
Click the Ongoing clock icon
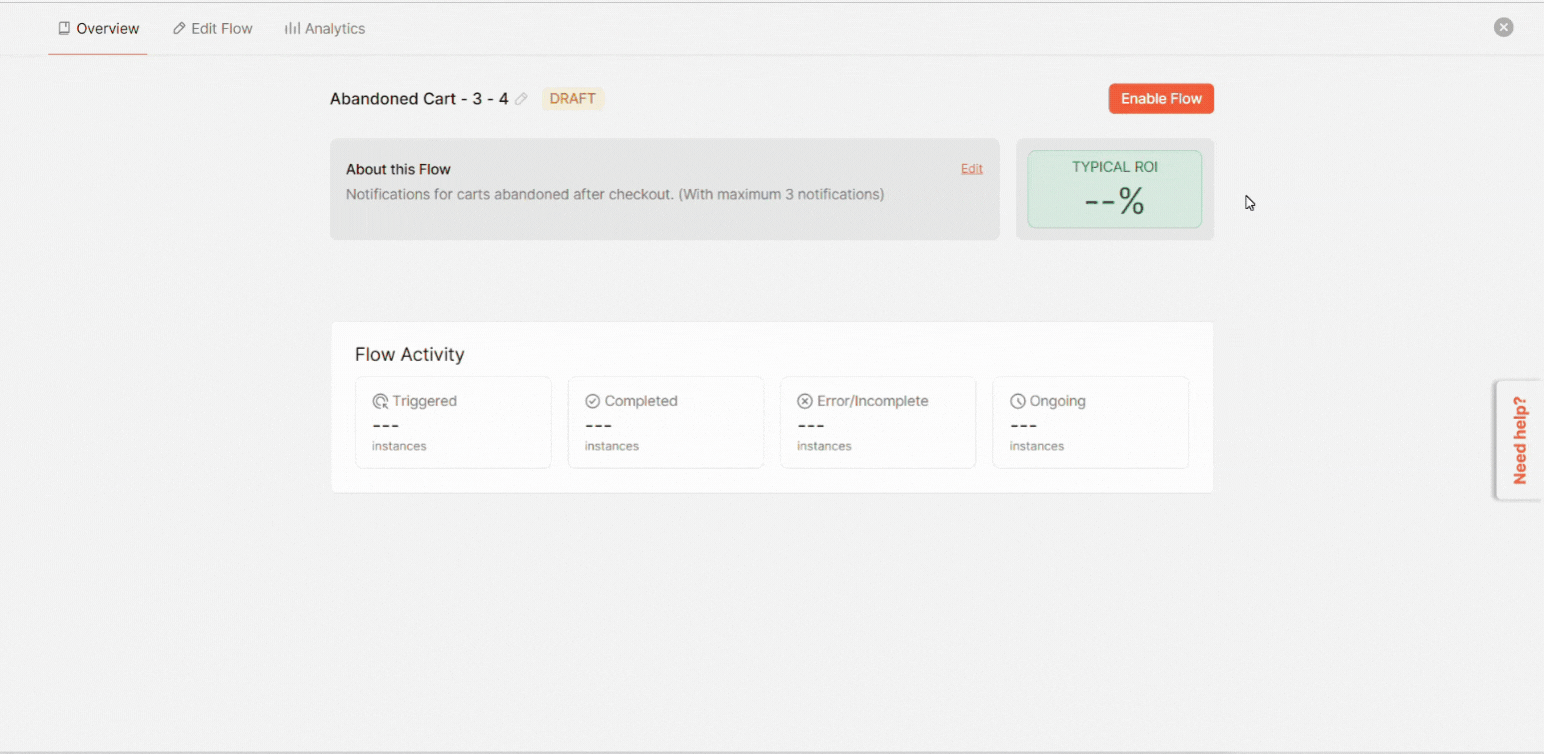pyautogui.click(x=1018, y=401)
